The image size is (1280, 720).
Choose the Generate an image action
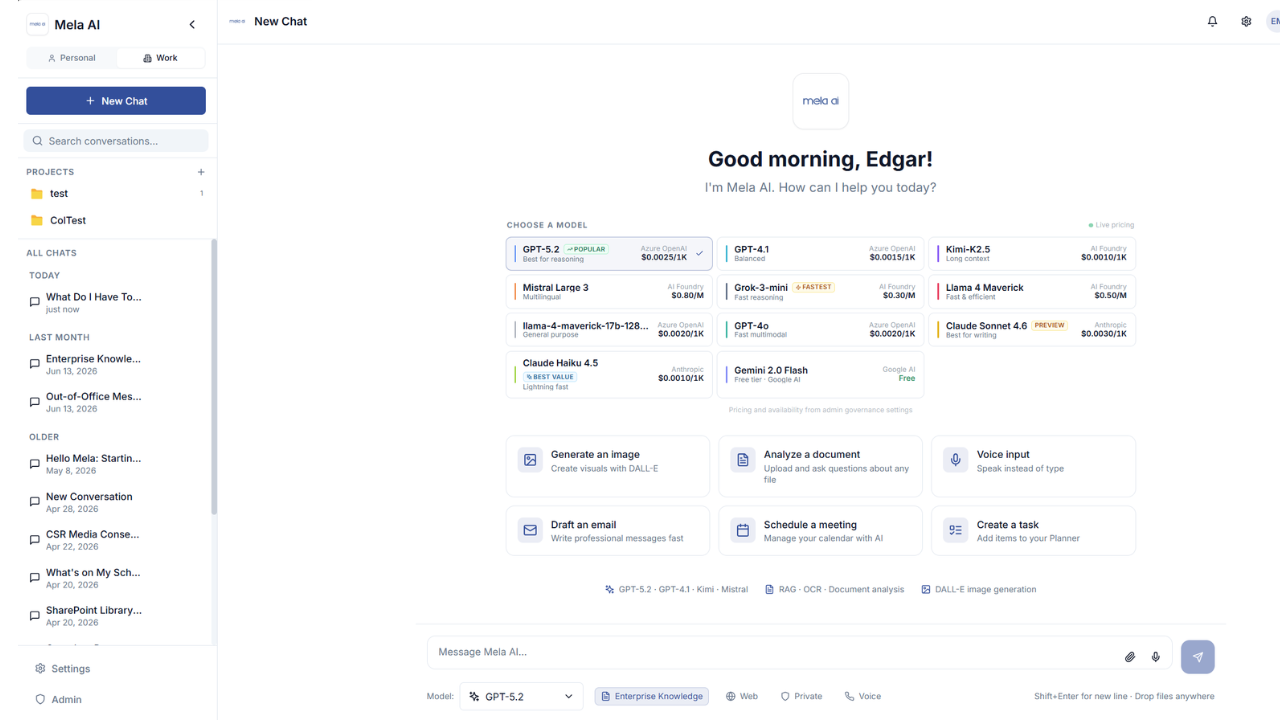(608, 466)
